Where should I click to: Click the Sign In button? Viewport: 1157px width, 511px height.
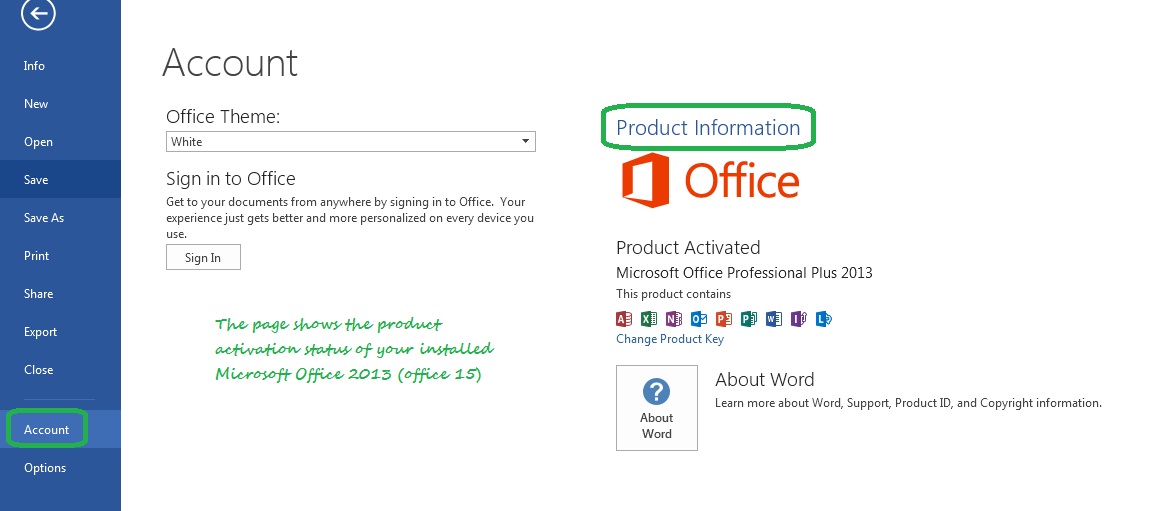(203, 257)
